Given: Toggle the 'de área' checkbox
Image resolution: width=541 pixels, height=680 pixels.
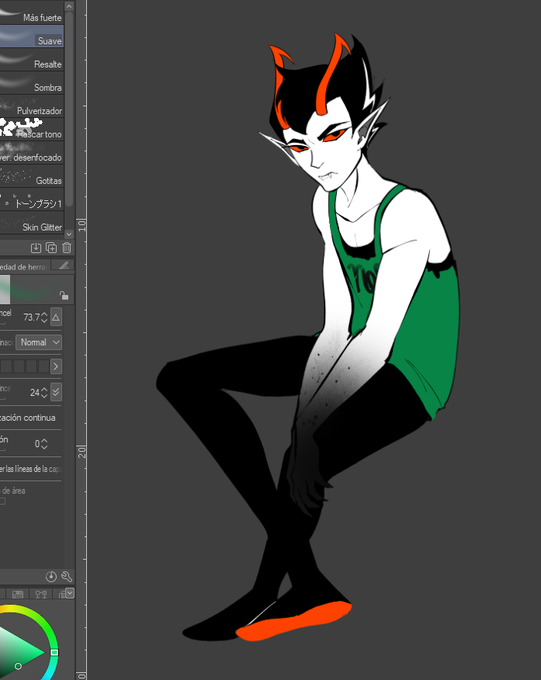Looking at the screenshot, I should [3, 501].
